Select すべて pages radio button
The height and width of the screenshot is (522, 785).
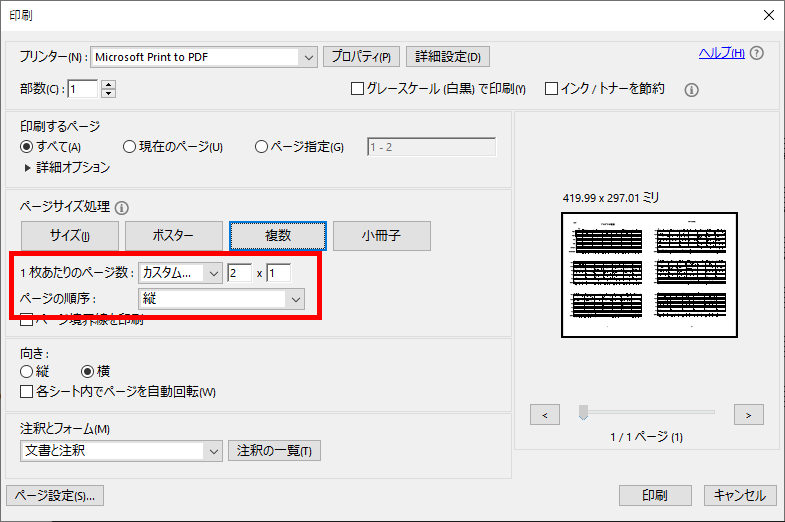27,147
